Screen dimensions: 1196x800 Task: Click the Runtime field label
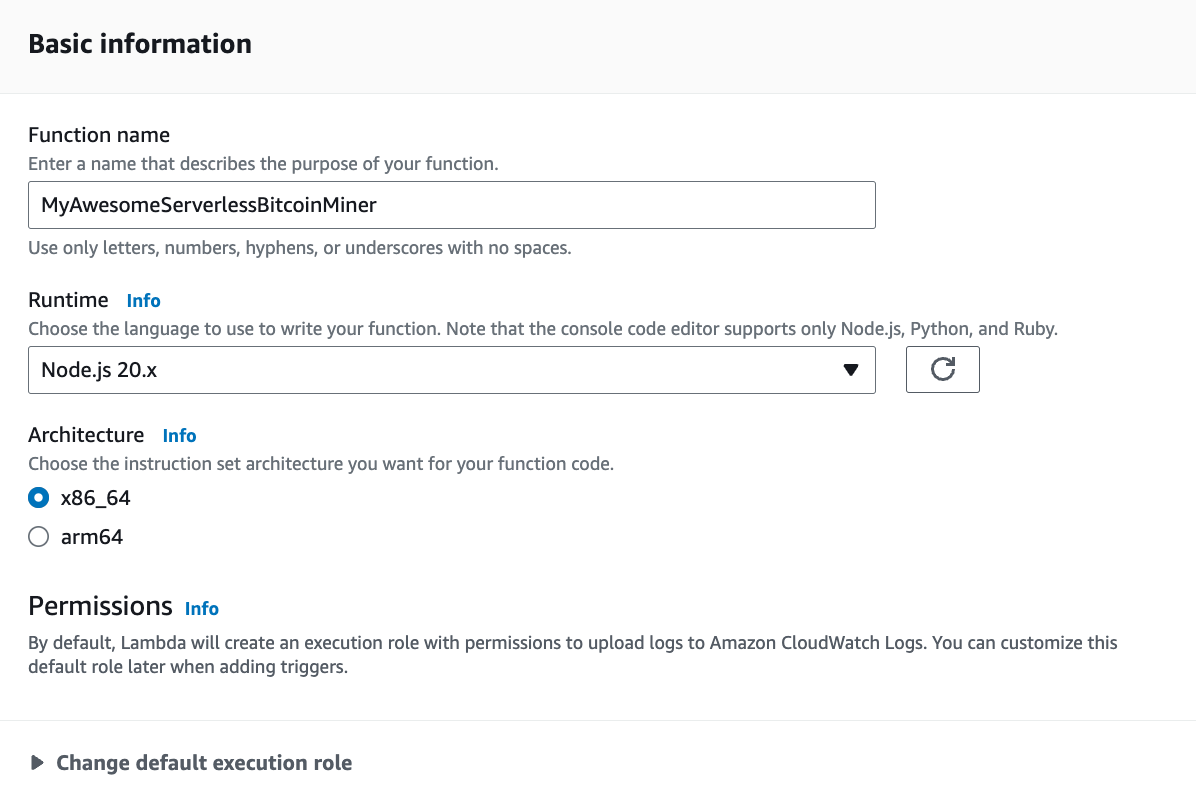coord(68,300)
